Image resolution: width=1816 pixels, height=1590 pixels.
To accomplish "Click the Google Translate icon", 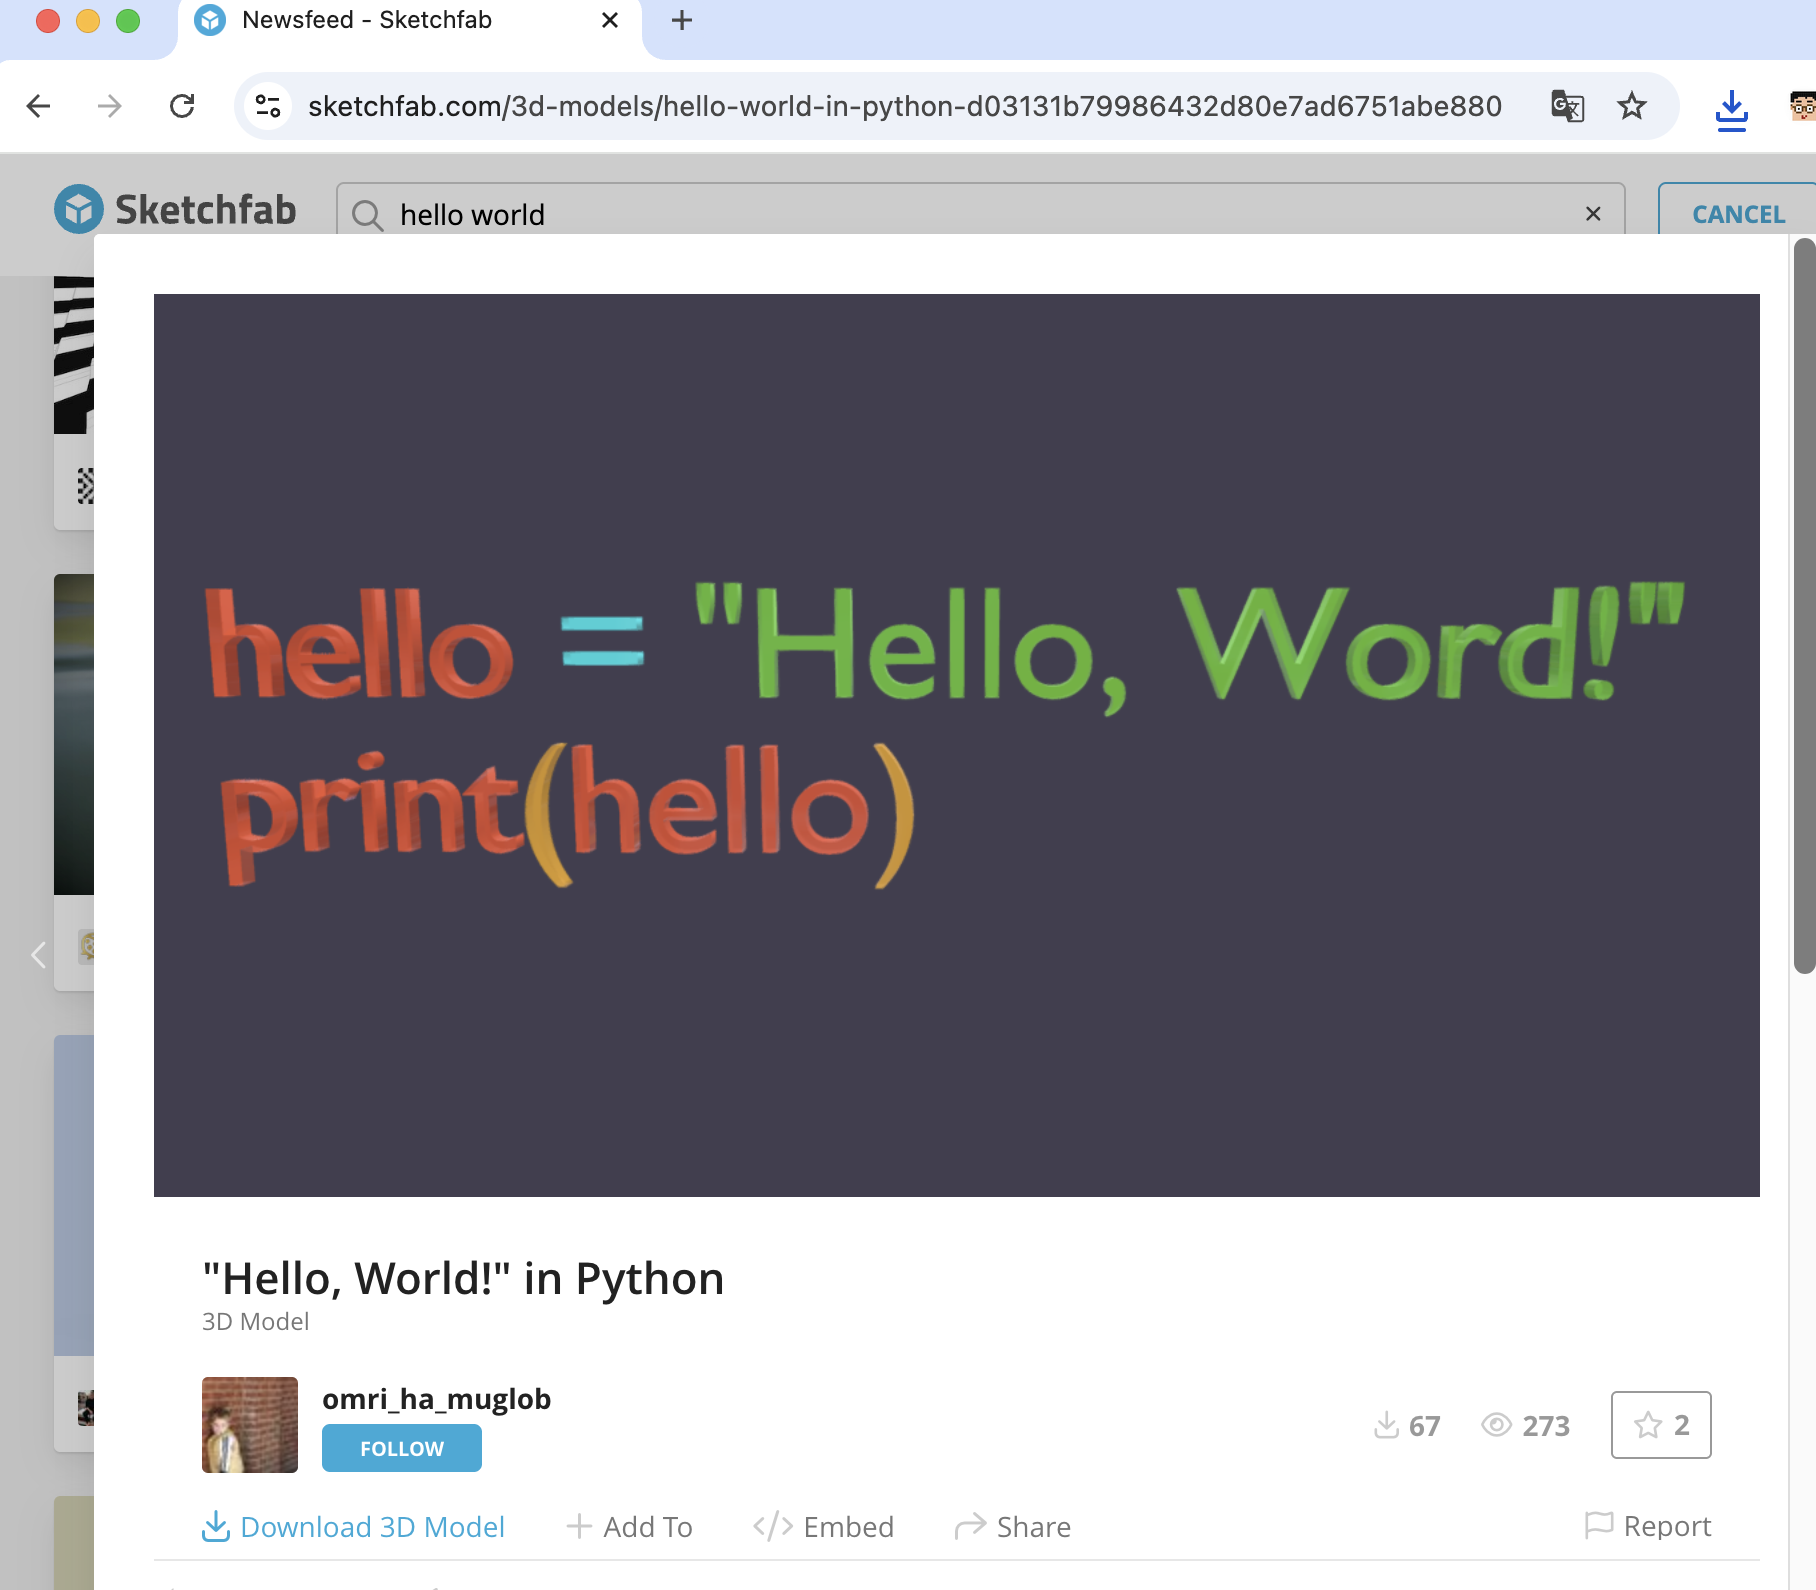I will [x=1567, y=106].
